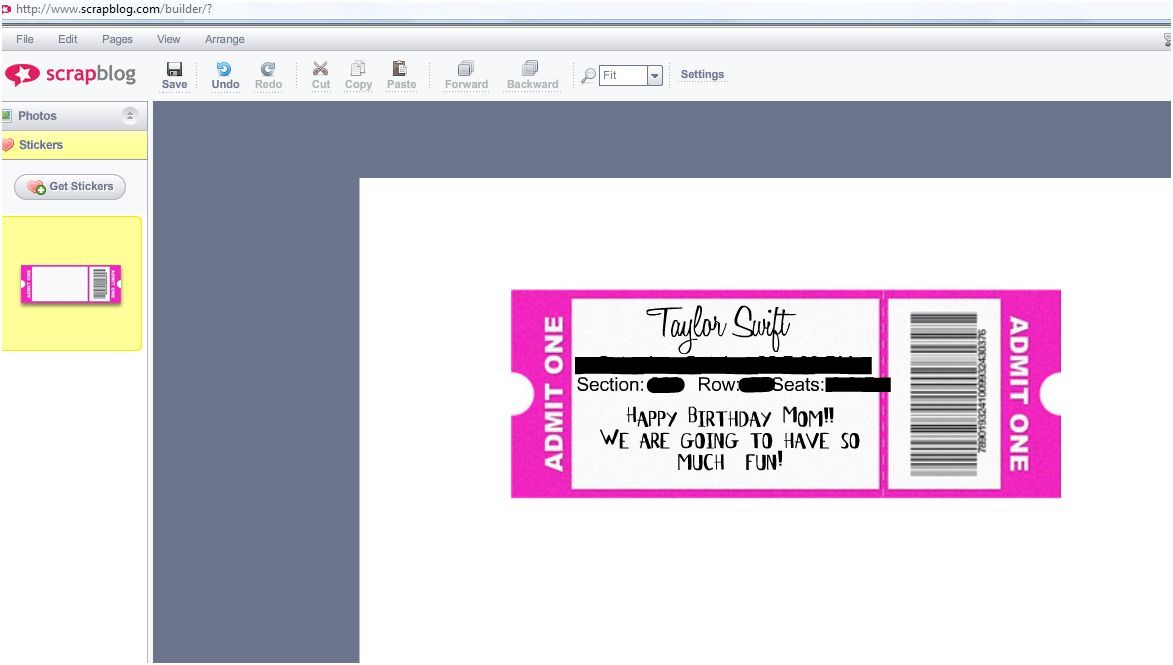Click the zoom magnifier icon
This screenshot has height=665, width=1173.
[x=589, y=76]
